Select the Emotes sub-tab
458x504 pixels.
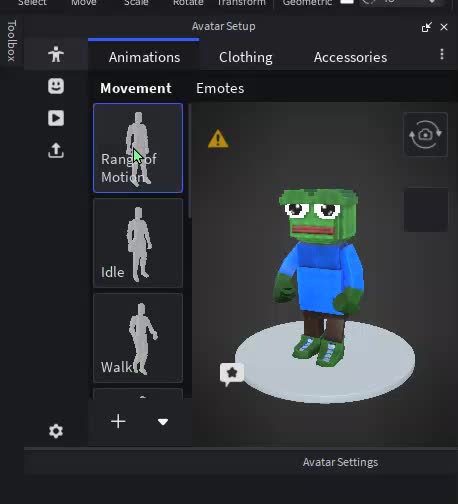(x=220, y=88)
